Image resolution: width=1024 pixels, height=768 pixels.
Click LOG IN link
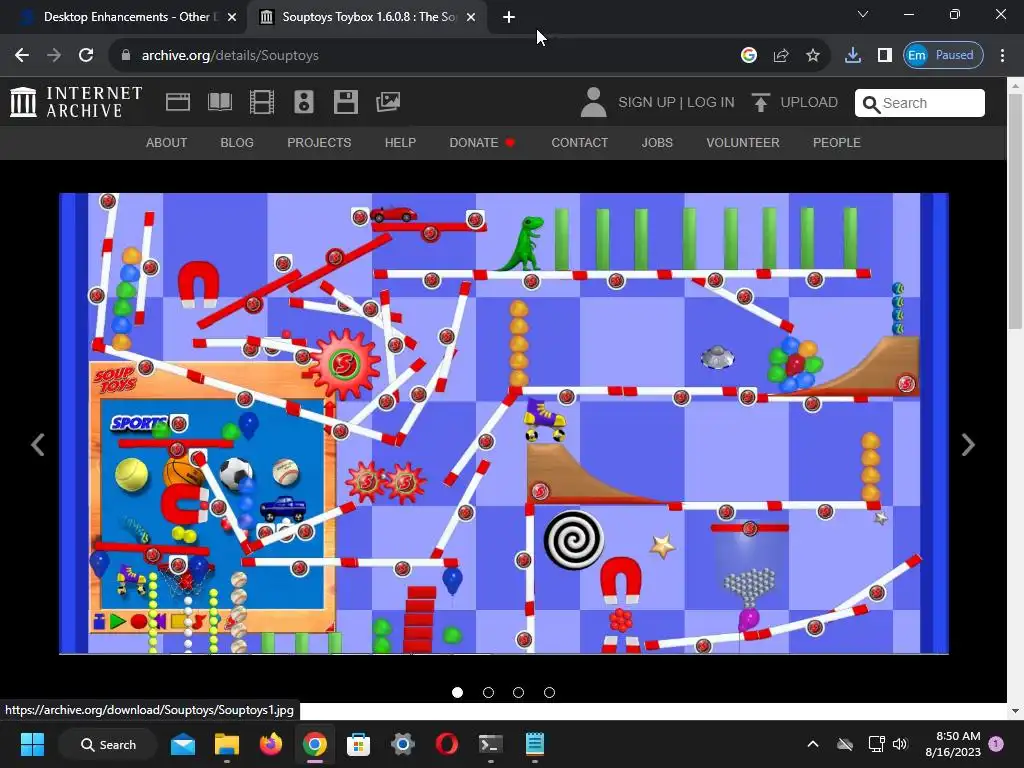711,103
